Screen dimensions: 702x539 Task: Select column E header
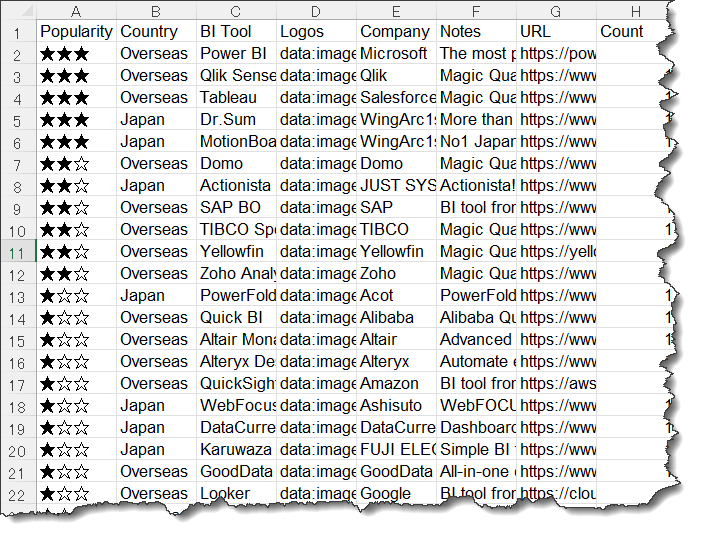[397, 11]
